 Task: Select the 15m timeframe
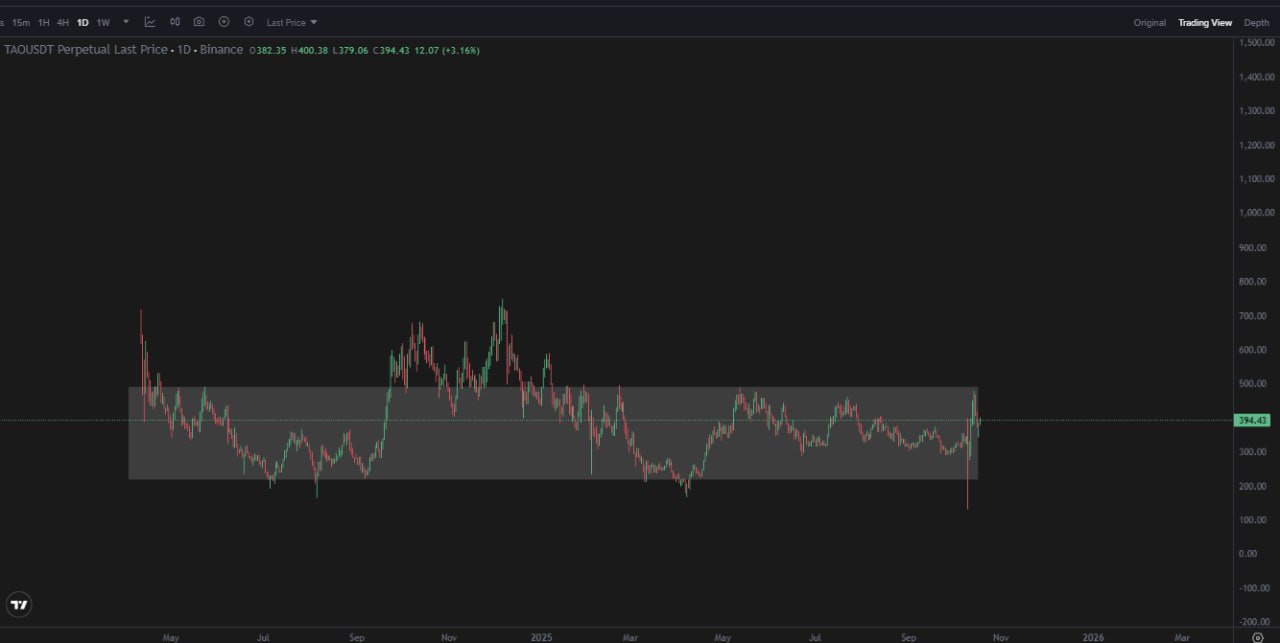point(21,22)
